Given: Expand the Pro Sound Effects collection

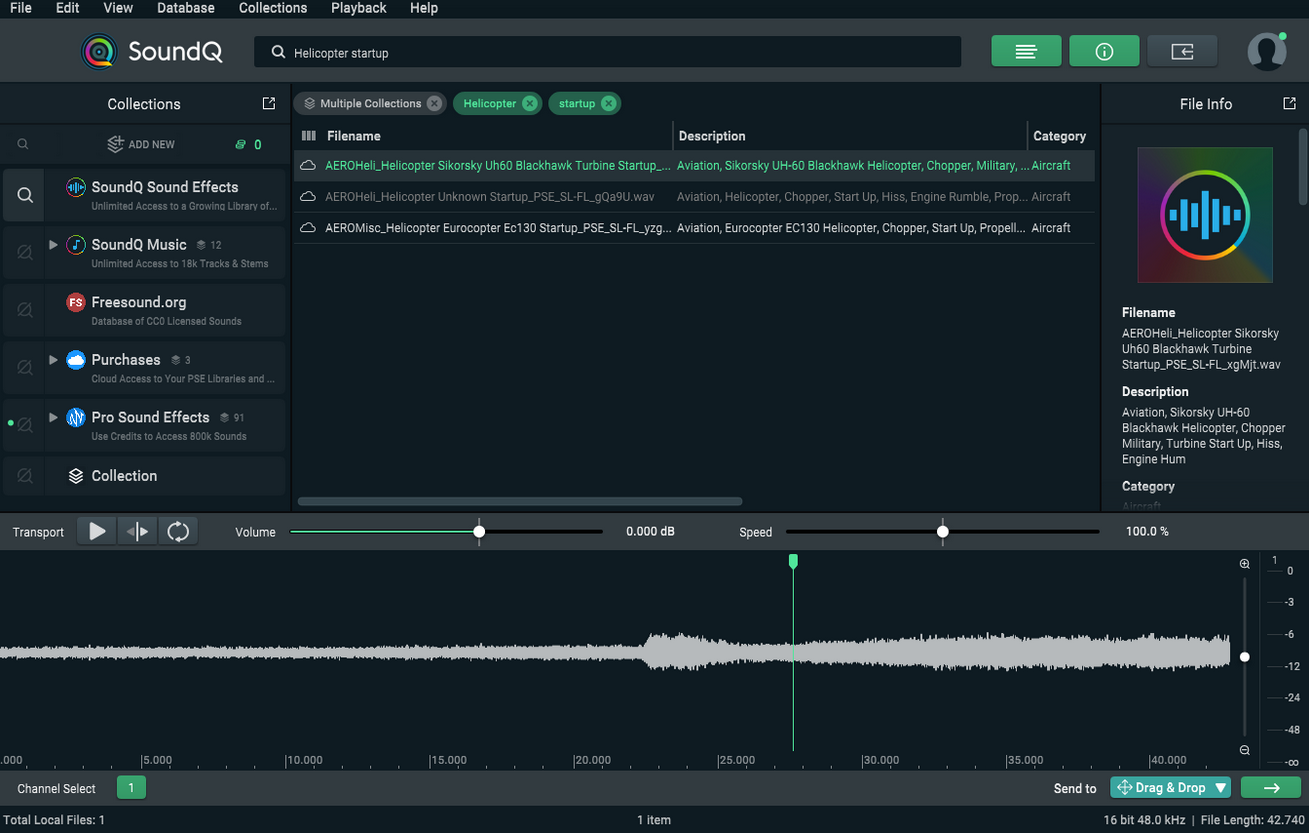Looking at the screenshot, I should 53,417.
